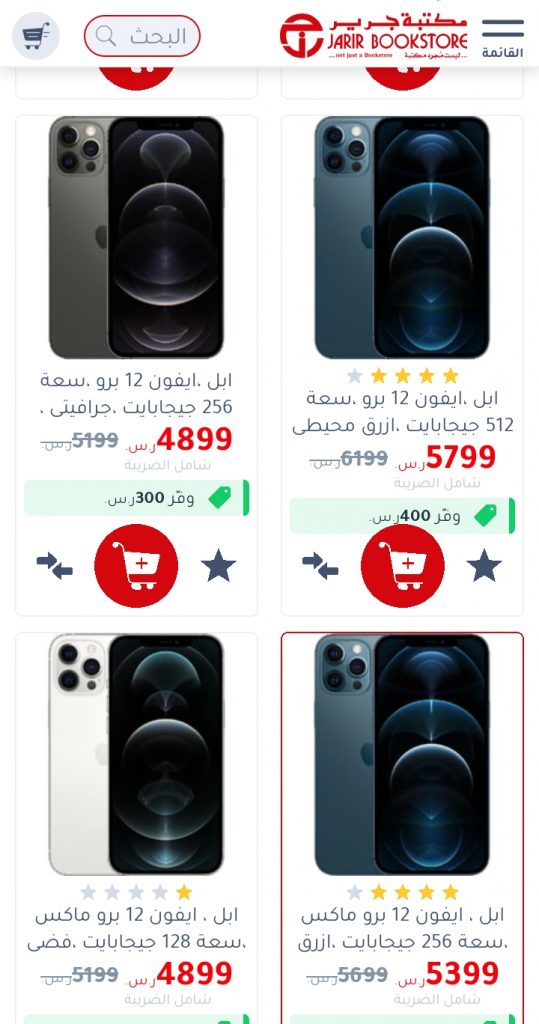This screenshot has width=539, height=1024.
Task: Open pacific blue iPhone 12 Pro 512GB image
Action: (x=402, y=238)
